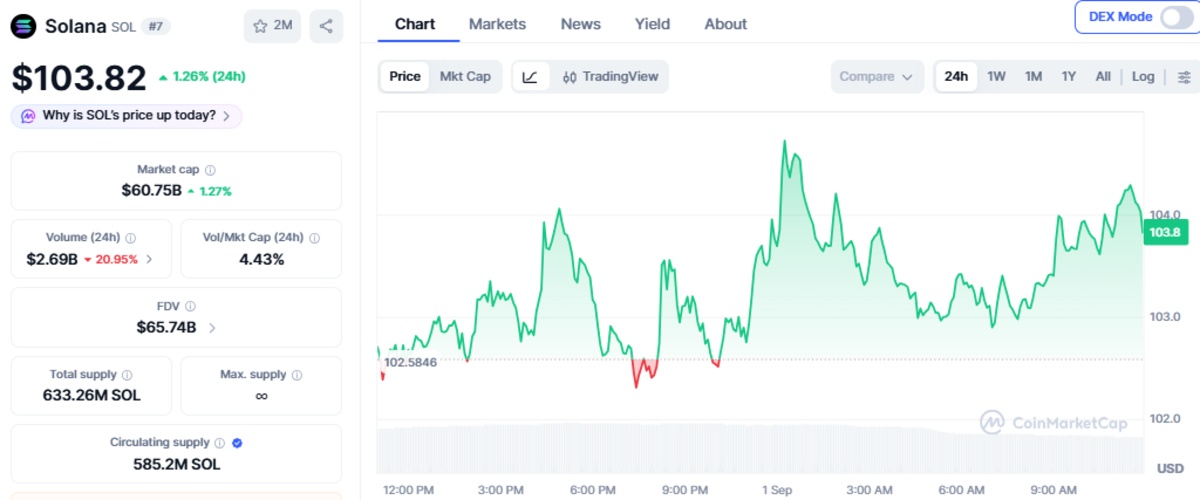Image resolution: width=1200 pixels, height=500 pixels.
Task: Select the 24h time range
Action: (956, 76)
